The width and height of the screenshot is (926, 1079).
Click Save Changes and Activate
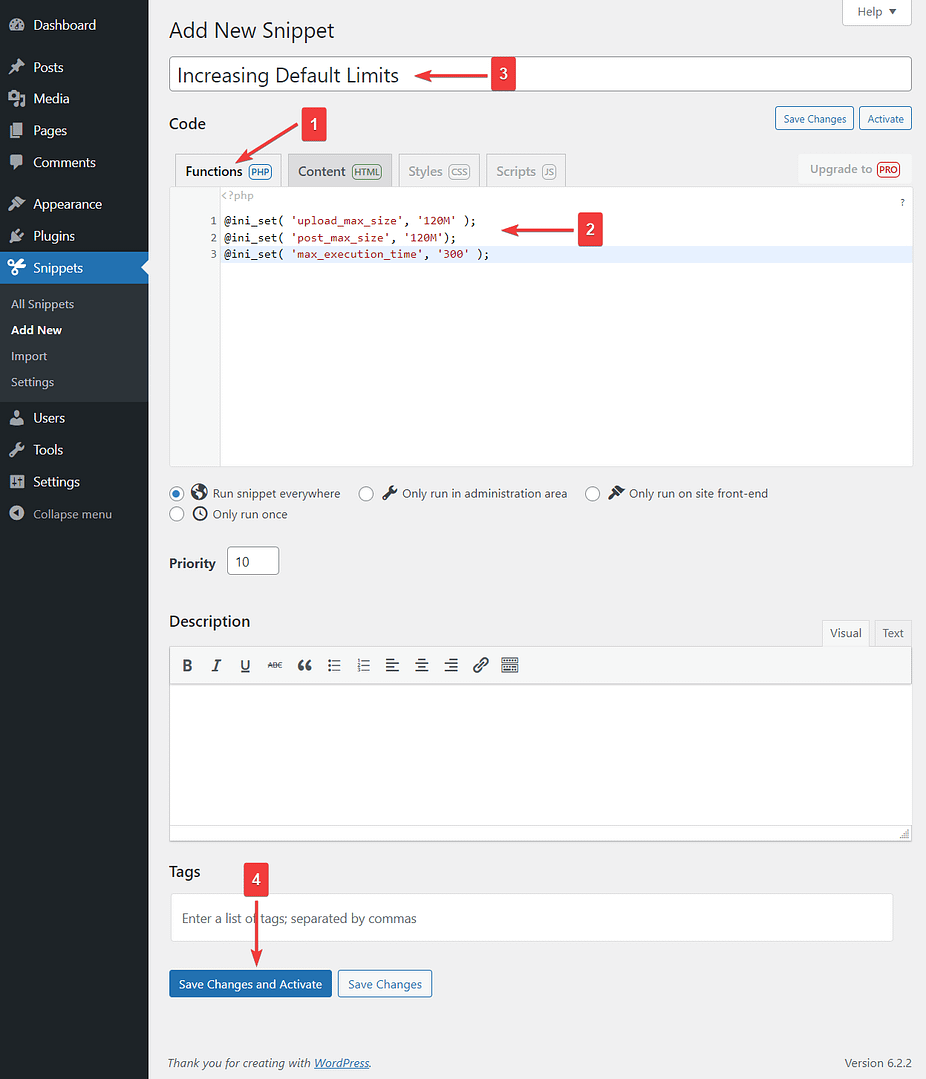250,983
